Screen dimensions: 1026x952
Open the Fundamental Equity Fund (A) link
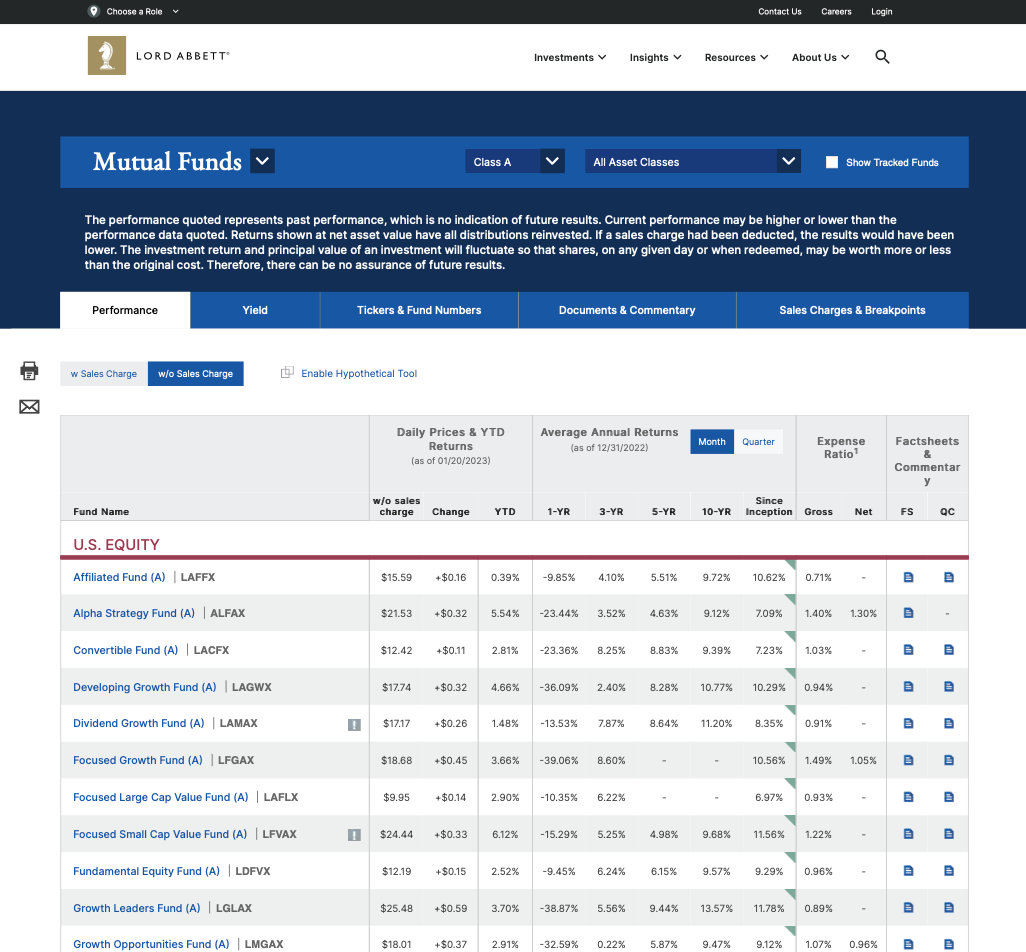click(x=147, y=871)
